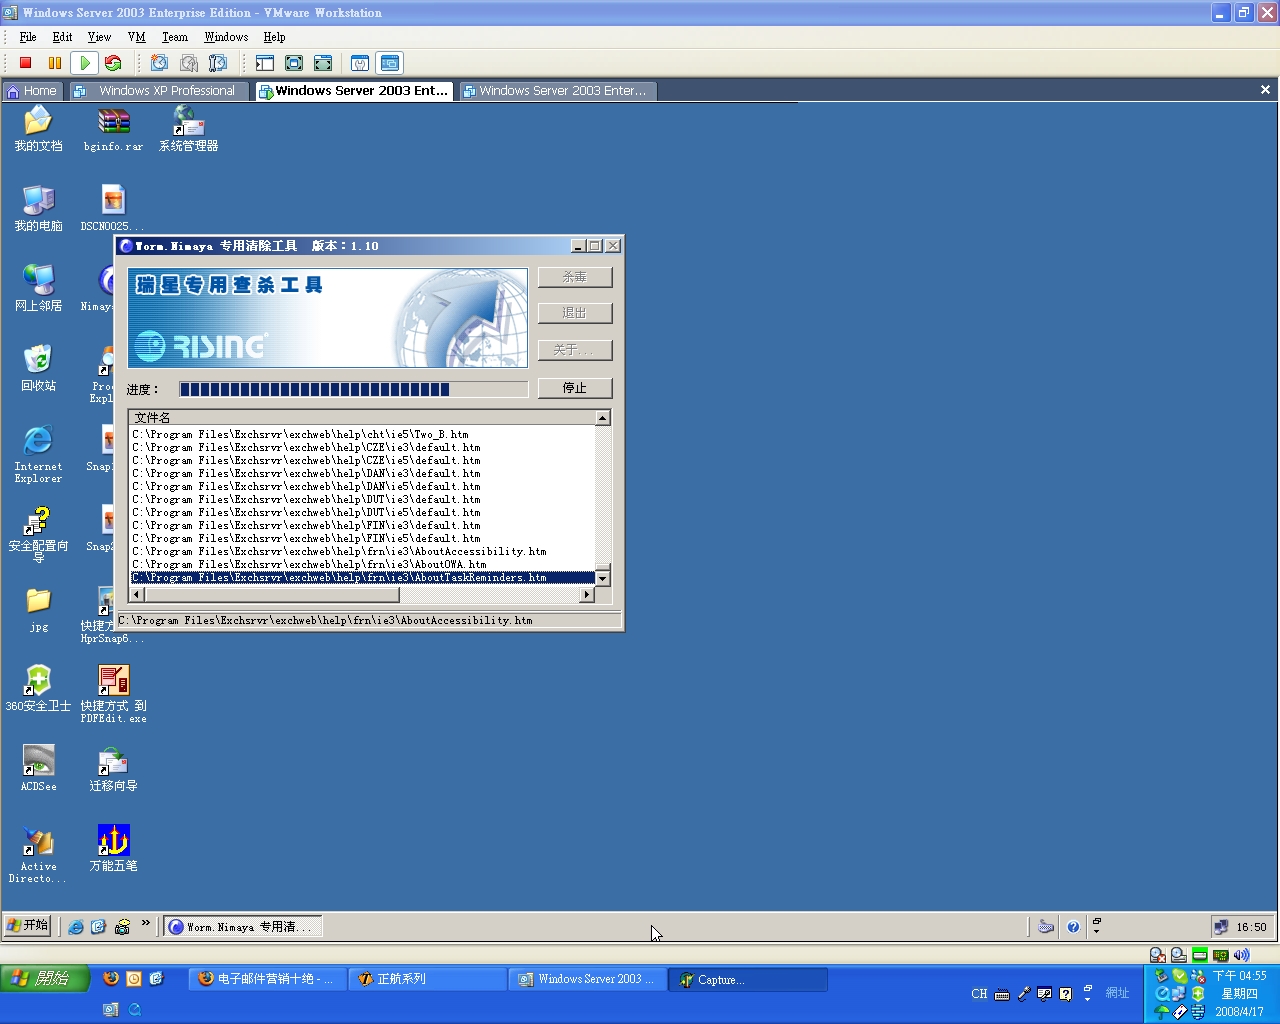The width and height of the screenshot is (1280, 1024).
Task: Click the scan progress bar
Action: (x=353, y=389)
